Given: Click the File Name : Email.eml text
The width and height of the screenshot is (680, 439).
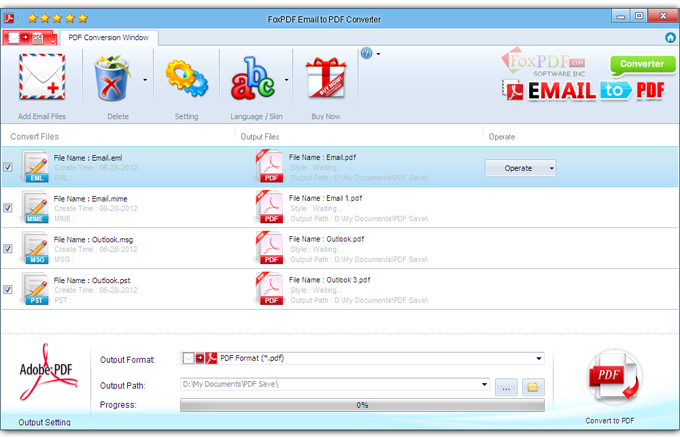Looking at the screenshot, I should coord(88,158).
